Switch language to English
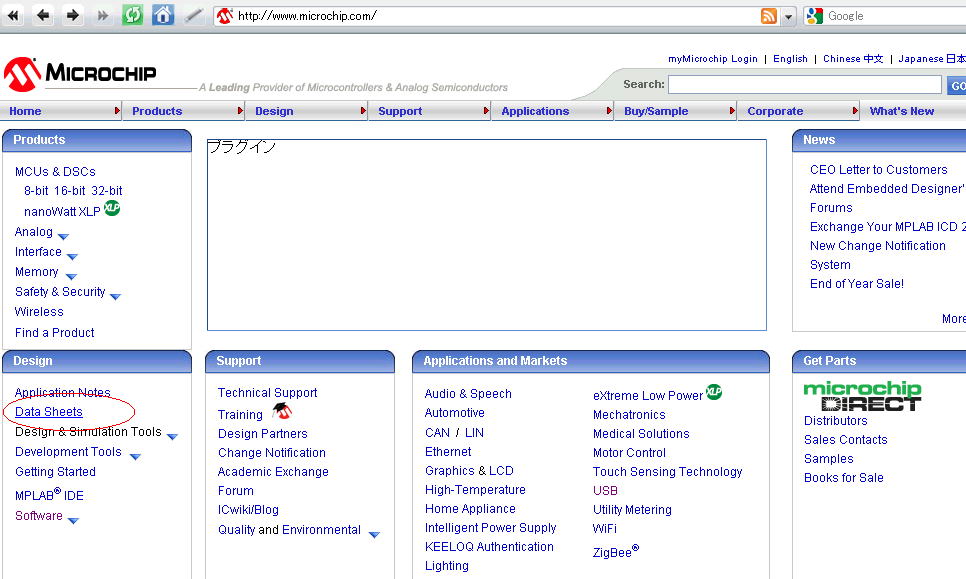The image size is (966, 579). click(x=790, y=59)
